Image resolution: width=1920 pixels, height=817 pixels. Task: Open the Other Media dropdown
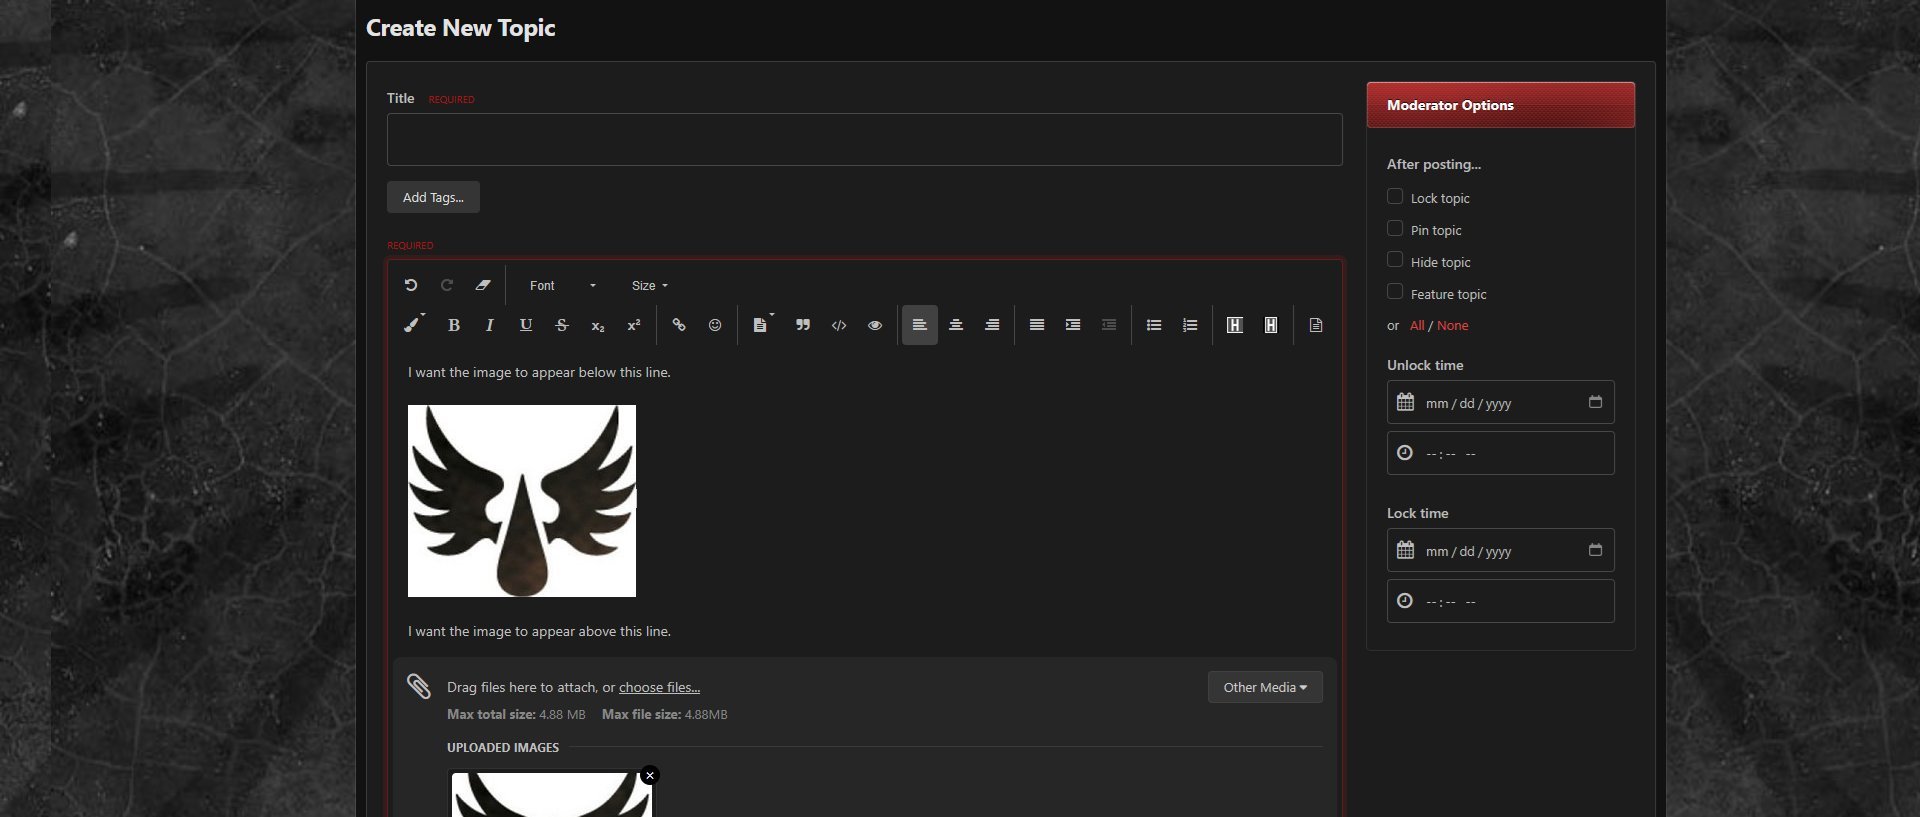(1265, 687)
